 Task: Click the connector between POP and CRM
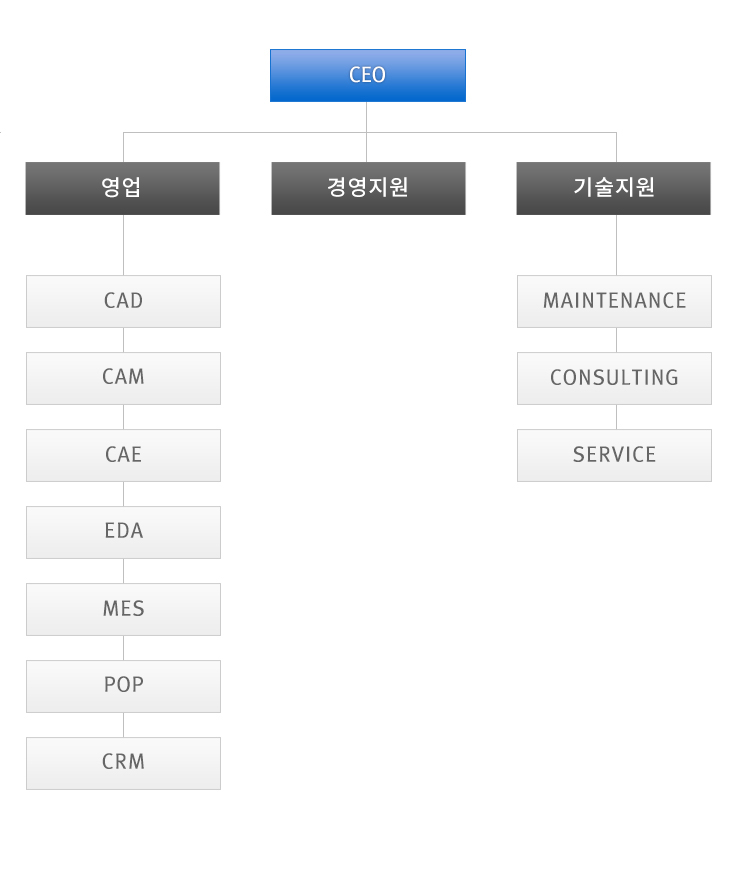coord(123,725)
